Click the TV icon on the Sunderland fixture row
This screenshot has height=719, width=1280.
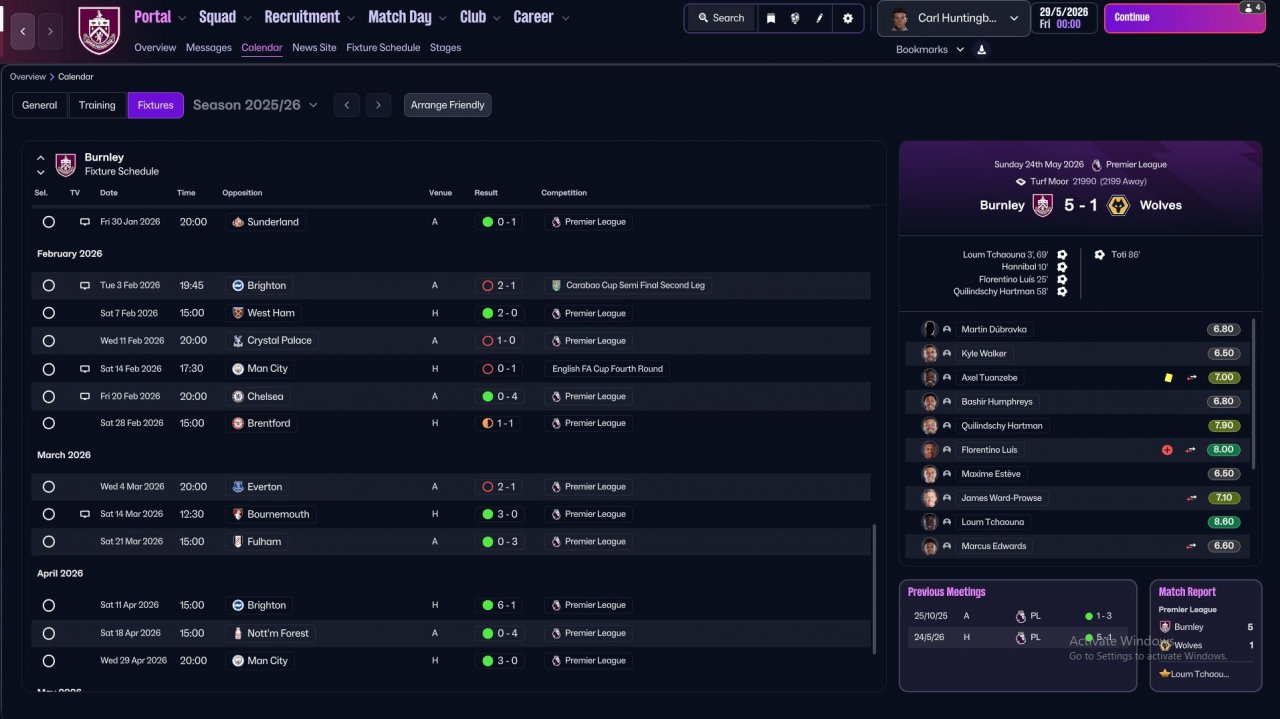pos(85,222)
